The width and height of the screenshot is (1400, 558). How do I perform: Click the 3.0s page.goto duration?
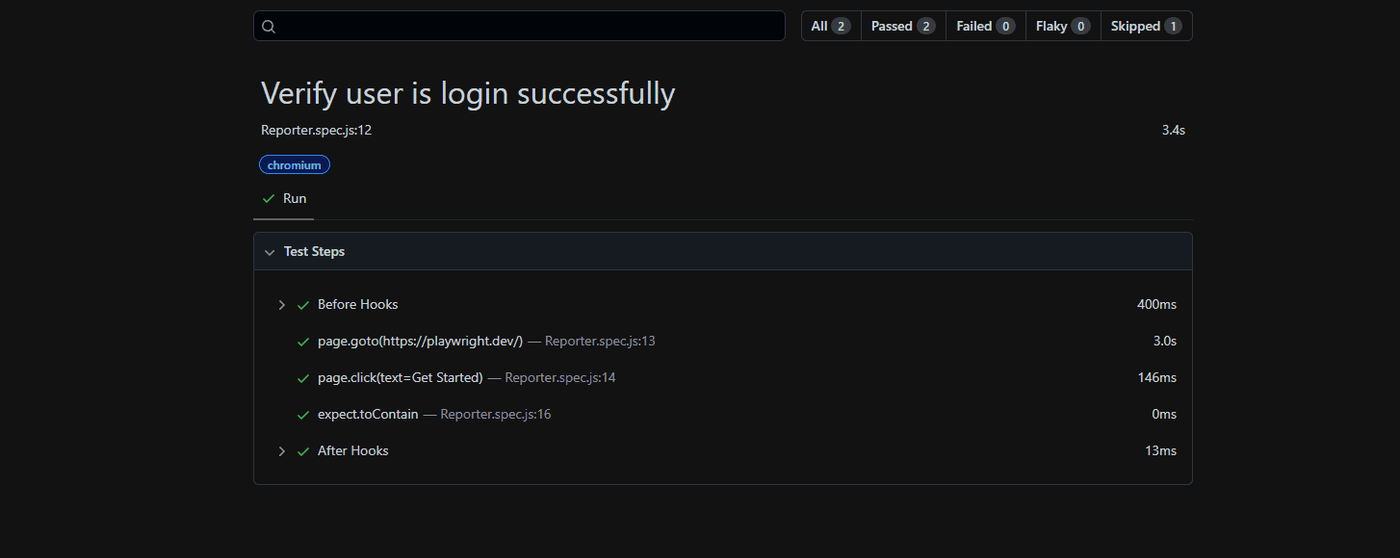pos(1165,341)
